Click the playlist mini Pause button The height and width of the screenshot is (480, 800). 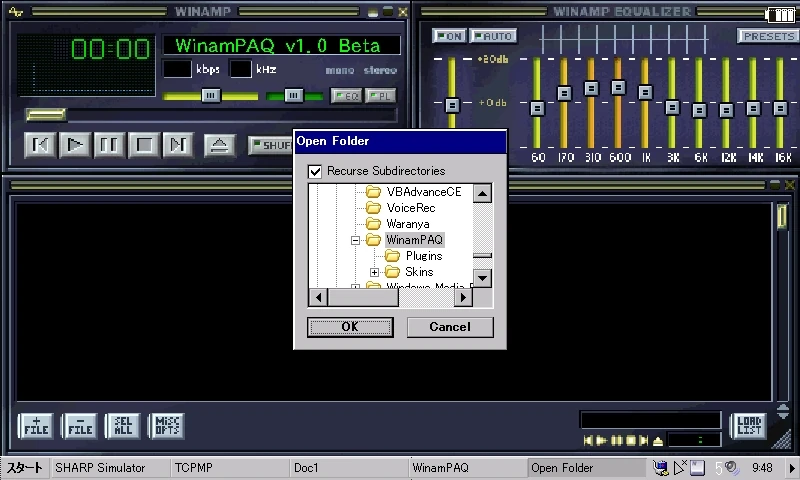click(x=616, y=440)
